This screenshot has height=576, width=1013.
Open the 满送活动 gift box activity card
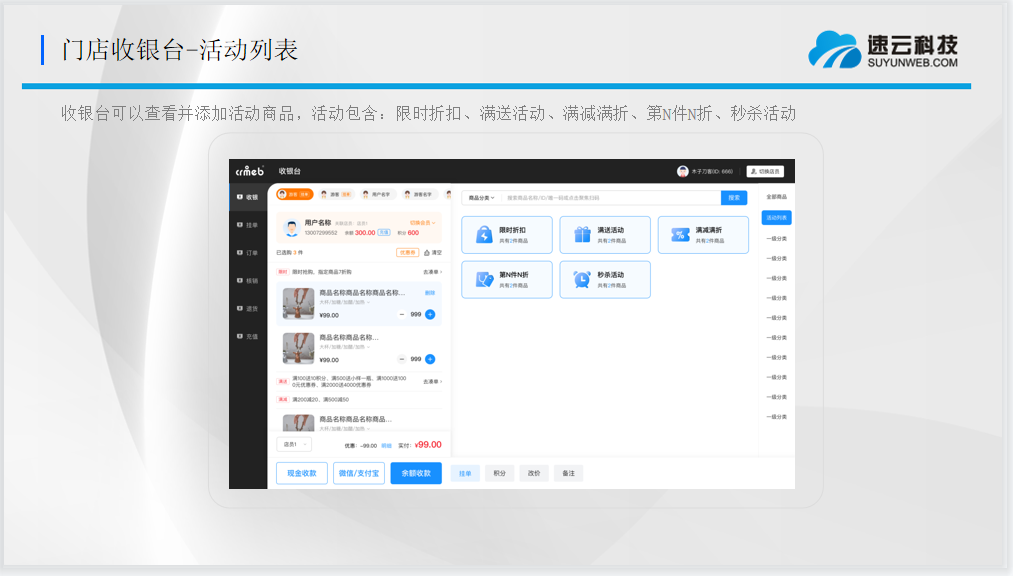pyautogui.click(x=604, y=235)
